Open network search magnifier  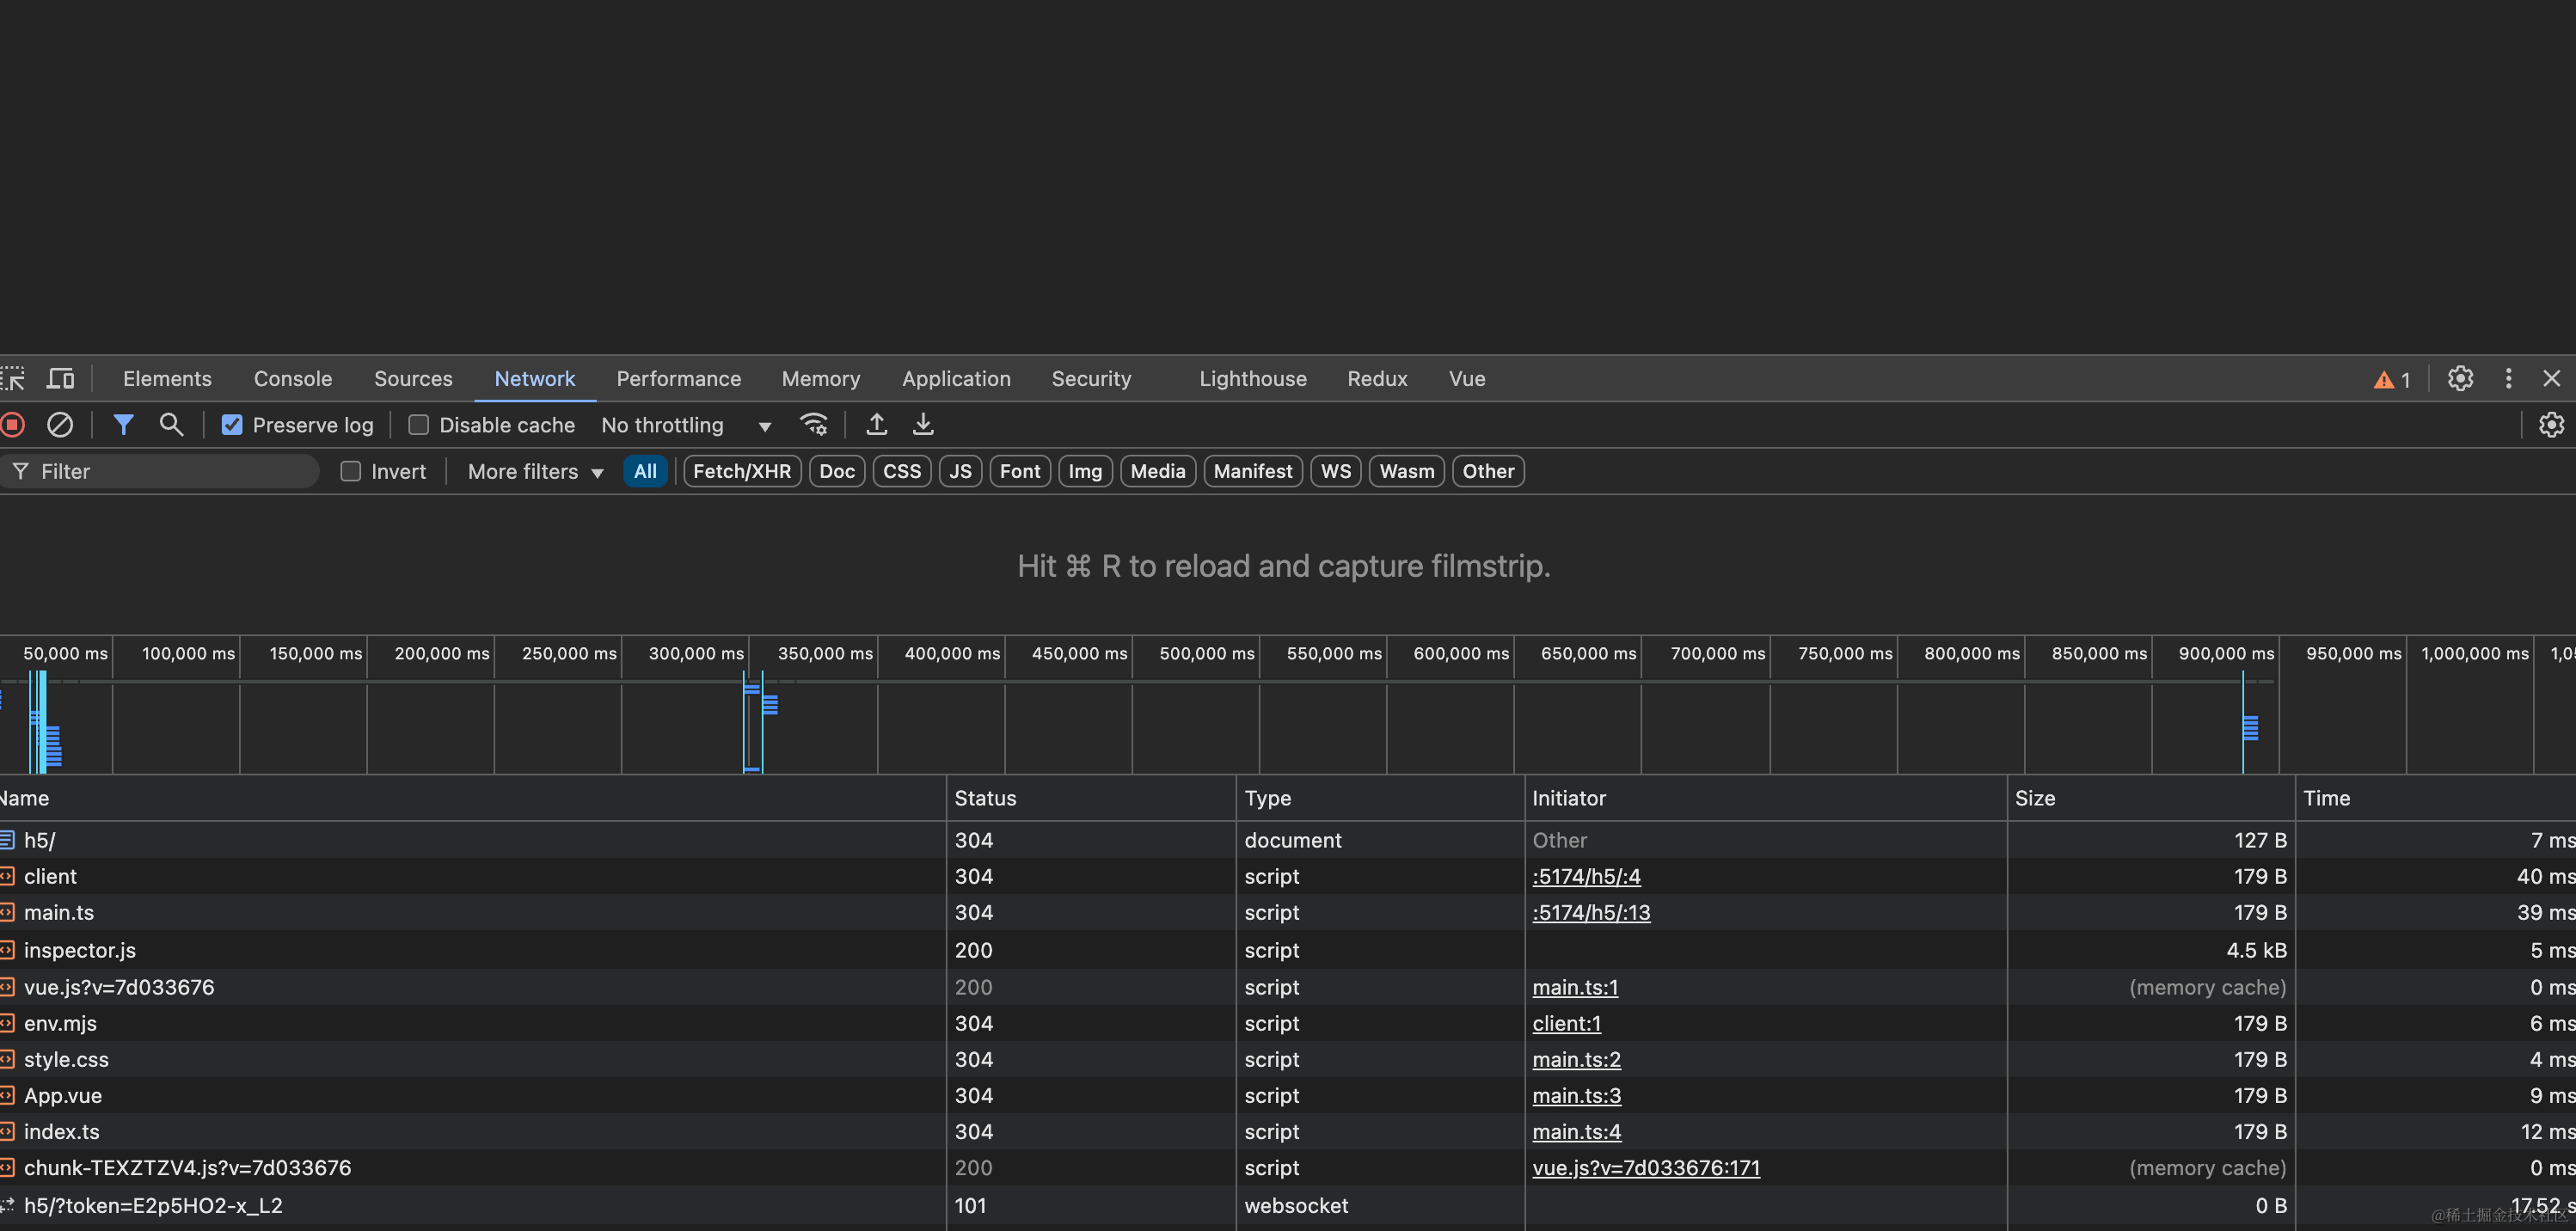pos(171,425)
